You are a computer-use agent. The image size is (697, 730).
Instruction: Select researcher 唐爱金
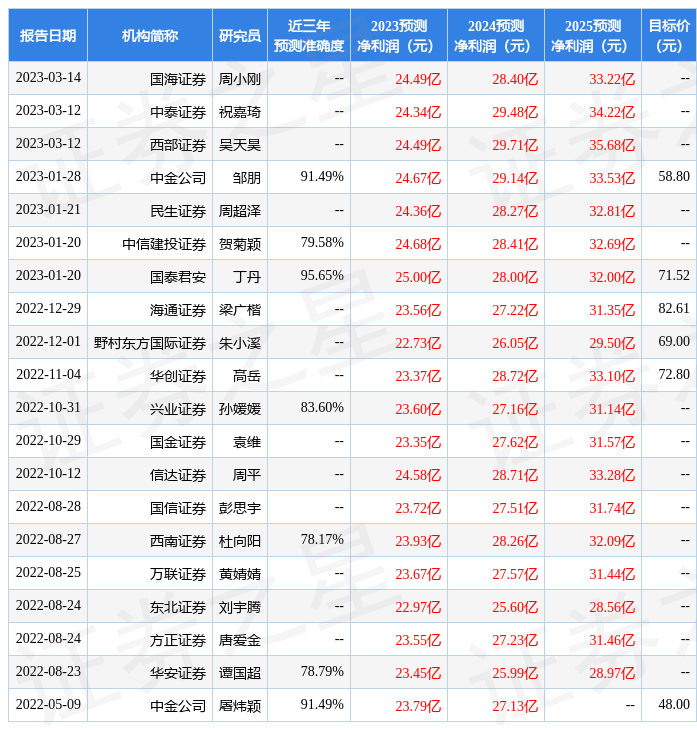(240, 641)
